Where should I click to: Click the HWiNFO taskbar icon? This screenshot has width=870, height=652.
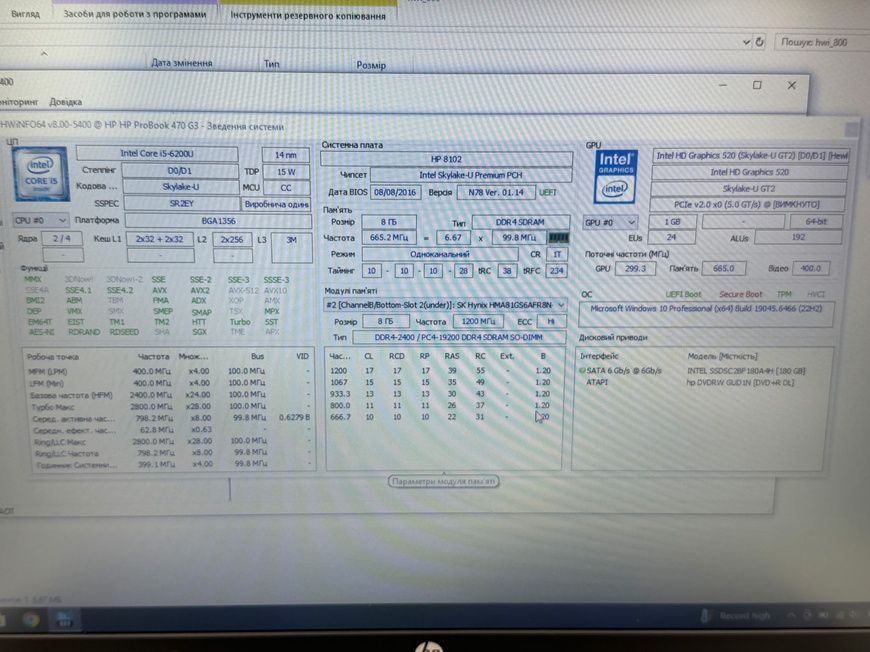65,619
